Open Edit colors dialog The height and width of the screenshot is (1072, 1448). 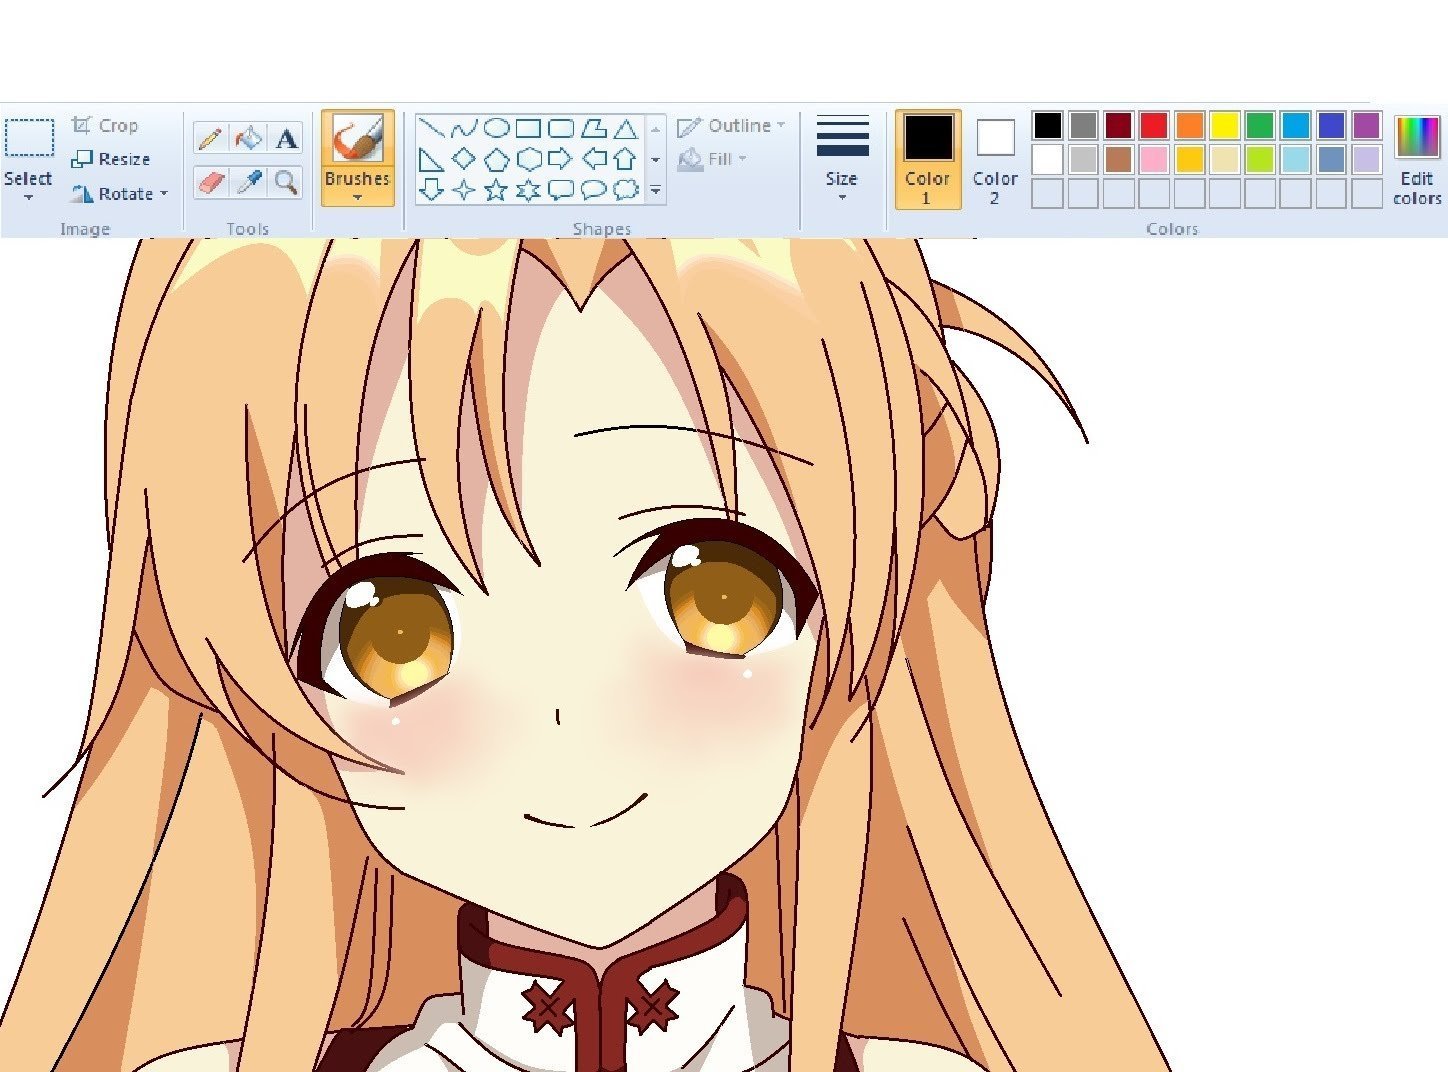(x=1417, y=159)
